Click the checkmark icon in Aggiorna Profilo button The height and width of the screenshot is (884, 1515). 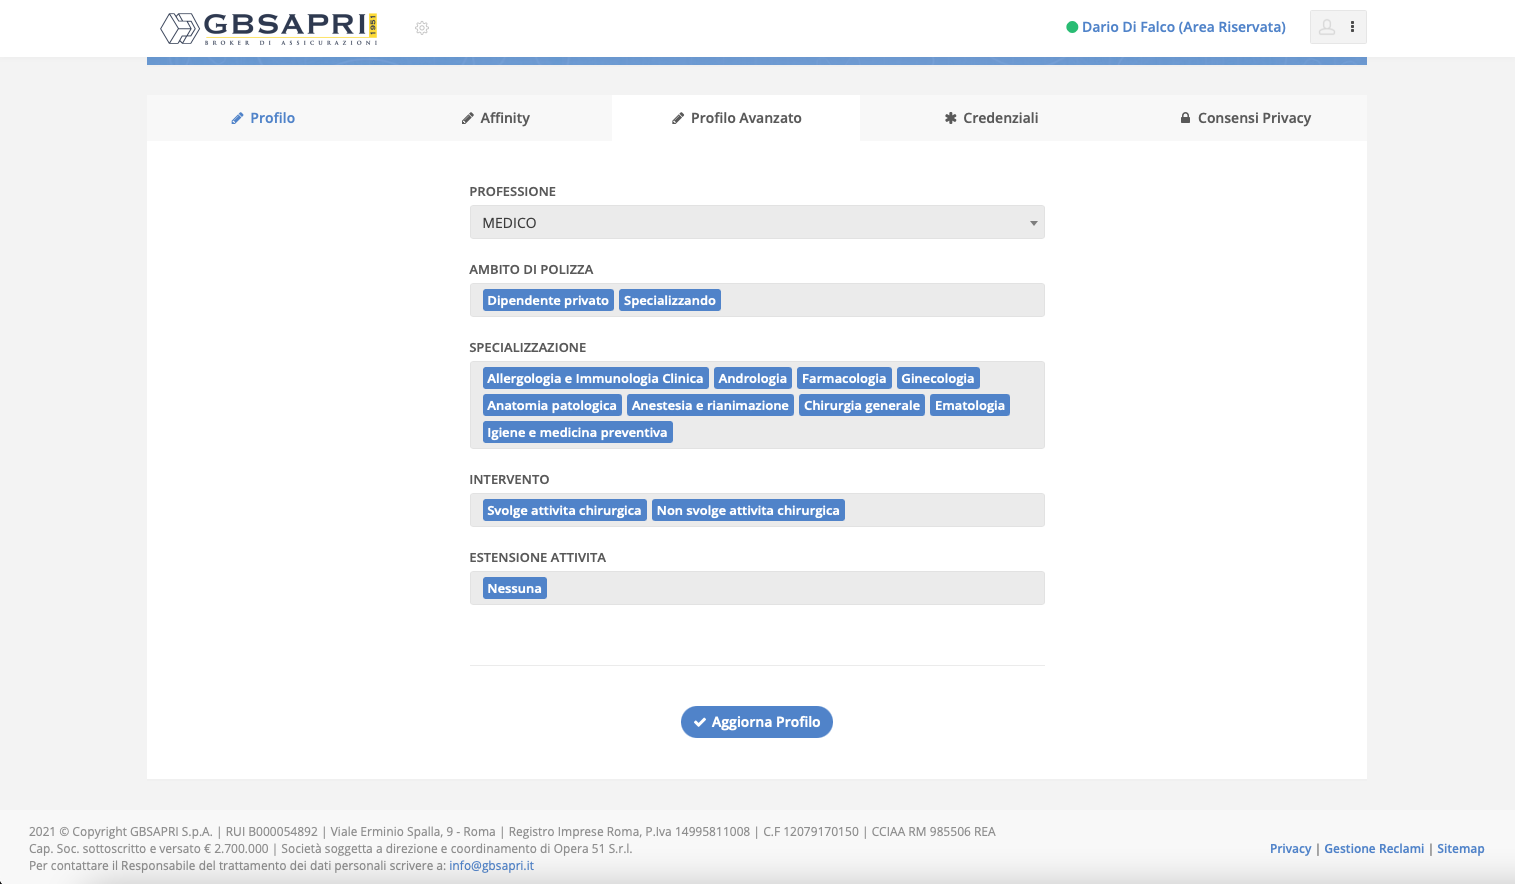700,721
